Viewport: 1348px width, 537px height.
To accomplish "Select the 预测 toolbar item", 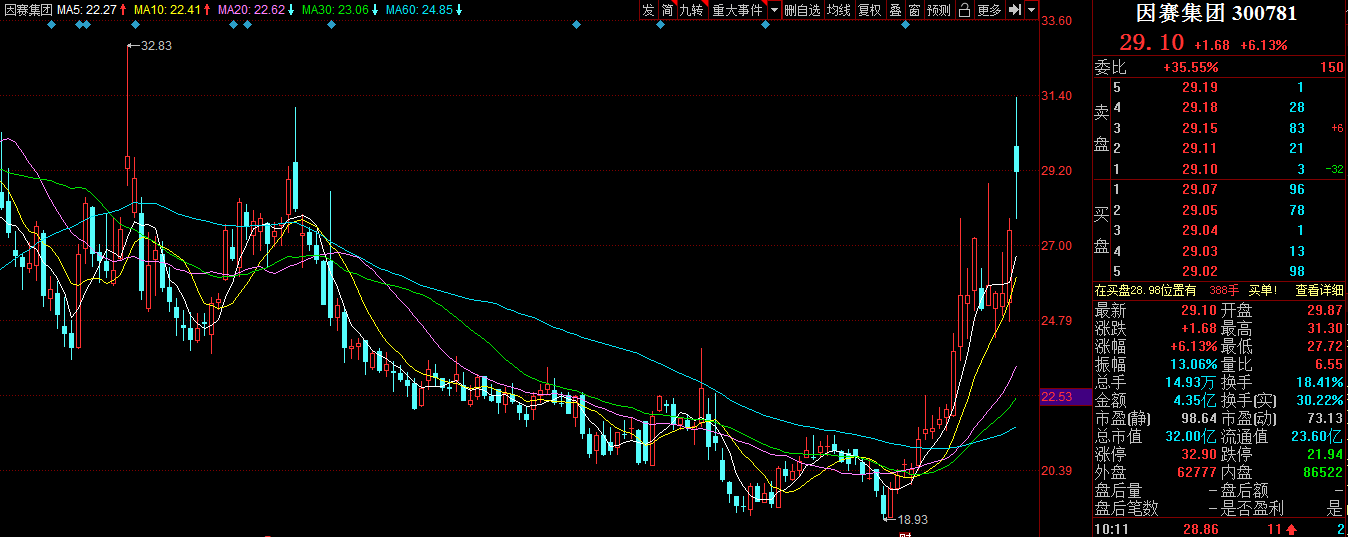I will [938, 10].
